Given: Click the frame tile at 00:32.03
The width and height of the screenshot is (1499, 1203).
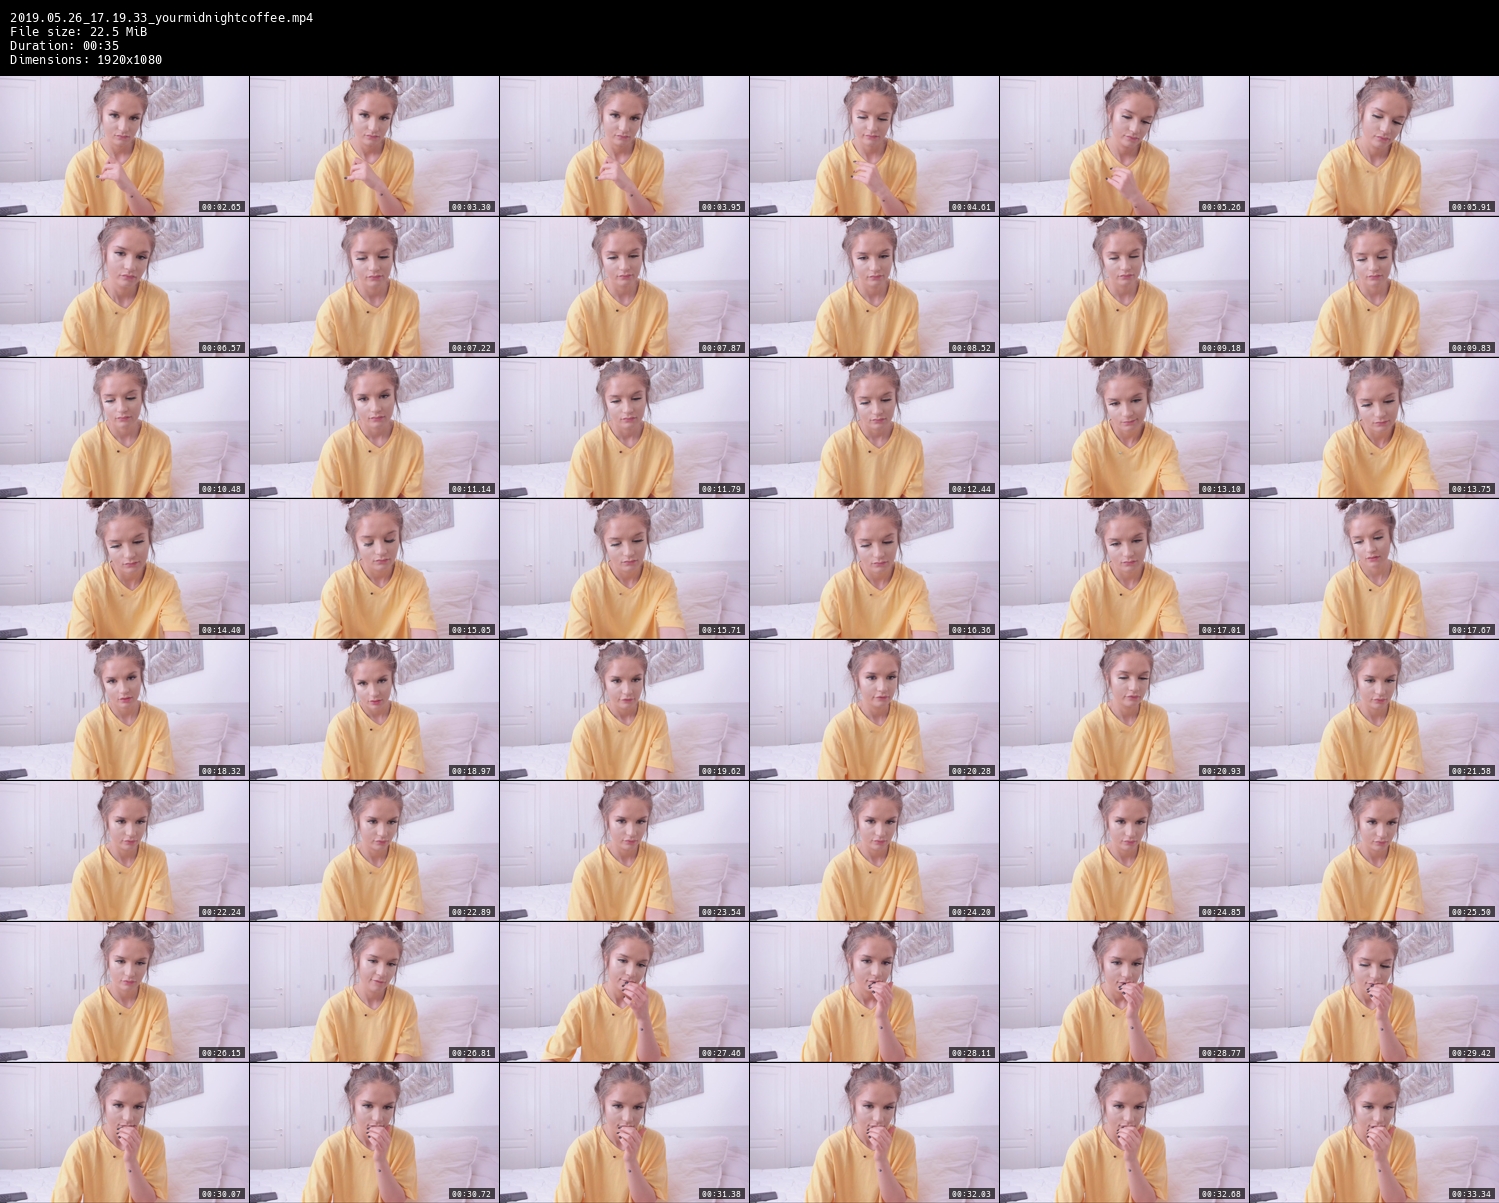Looking at the screenshot, I should [874, 1133].
